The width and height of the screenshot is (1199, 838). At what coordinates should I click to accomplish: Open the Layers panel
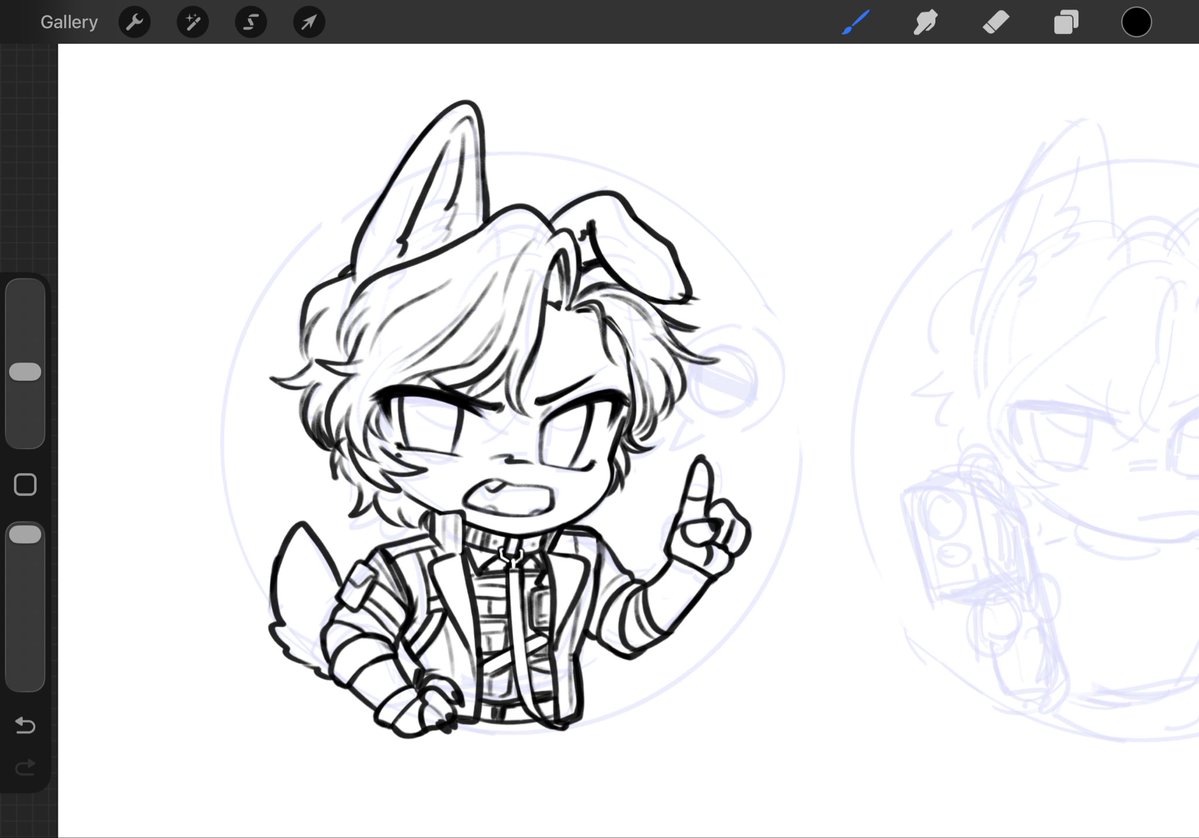(1066, 22)
